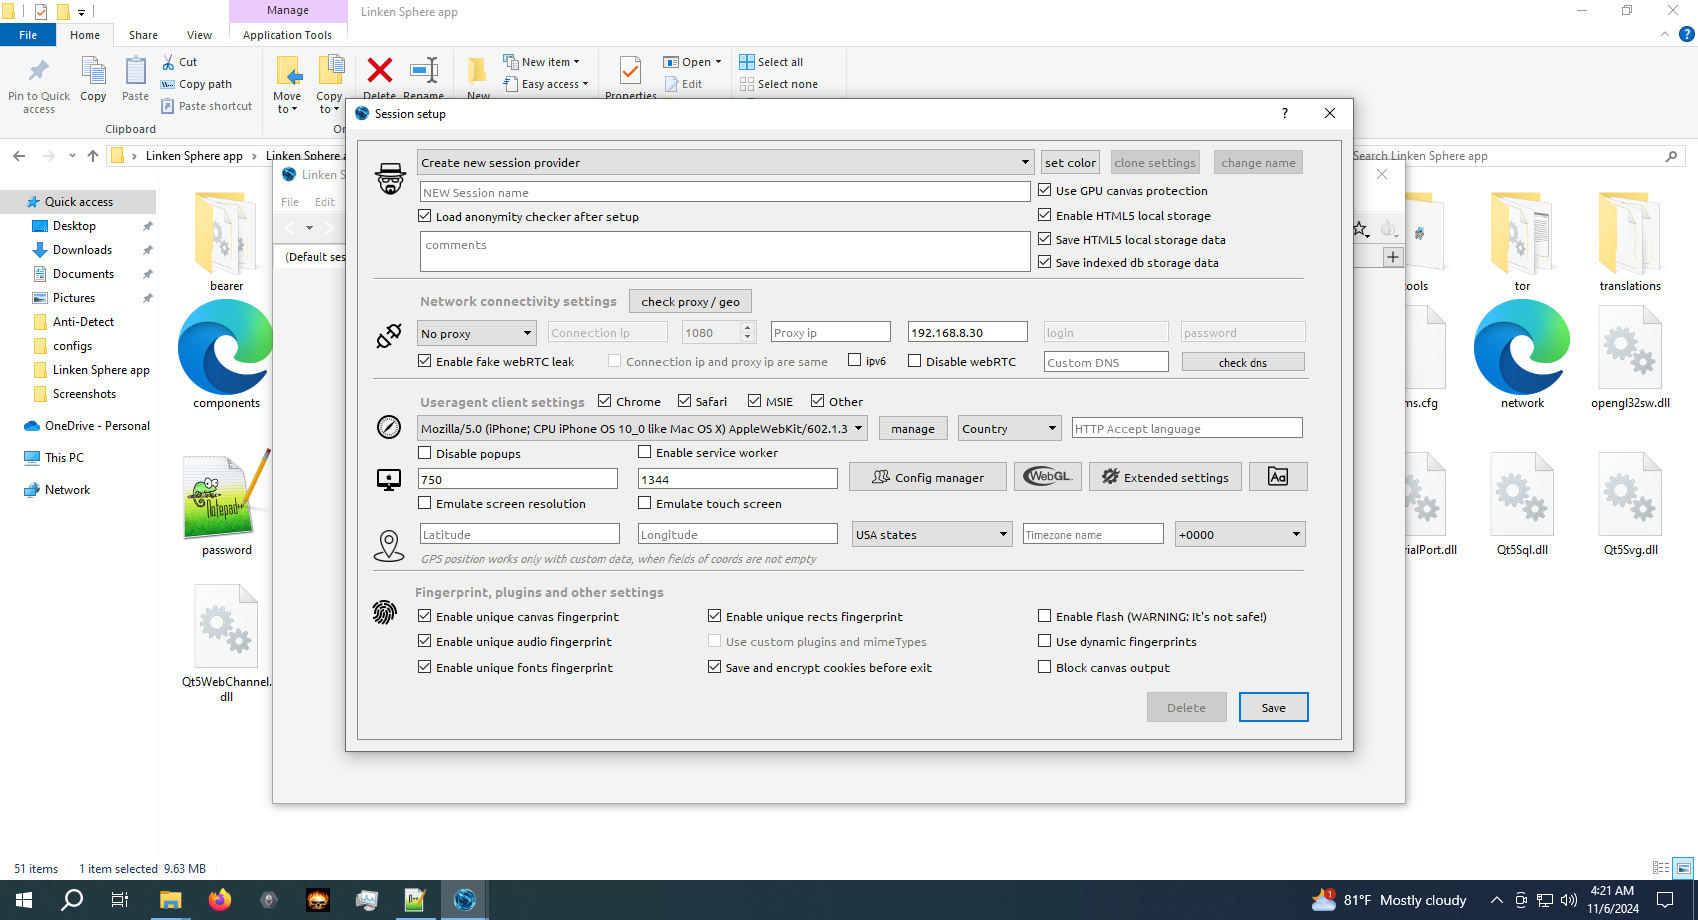Disable Enable fake webRTC leak checkbox
The height and width of the screenshot is (920, 1698).
(425, 361)
